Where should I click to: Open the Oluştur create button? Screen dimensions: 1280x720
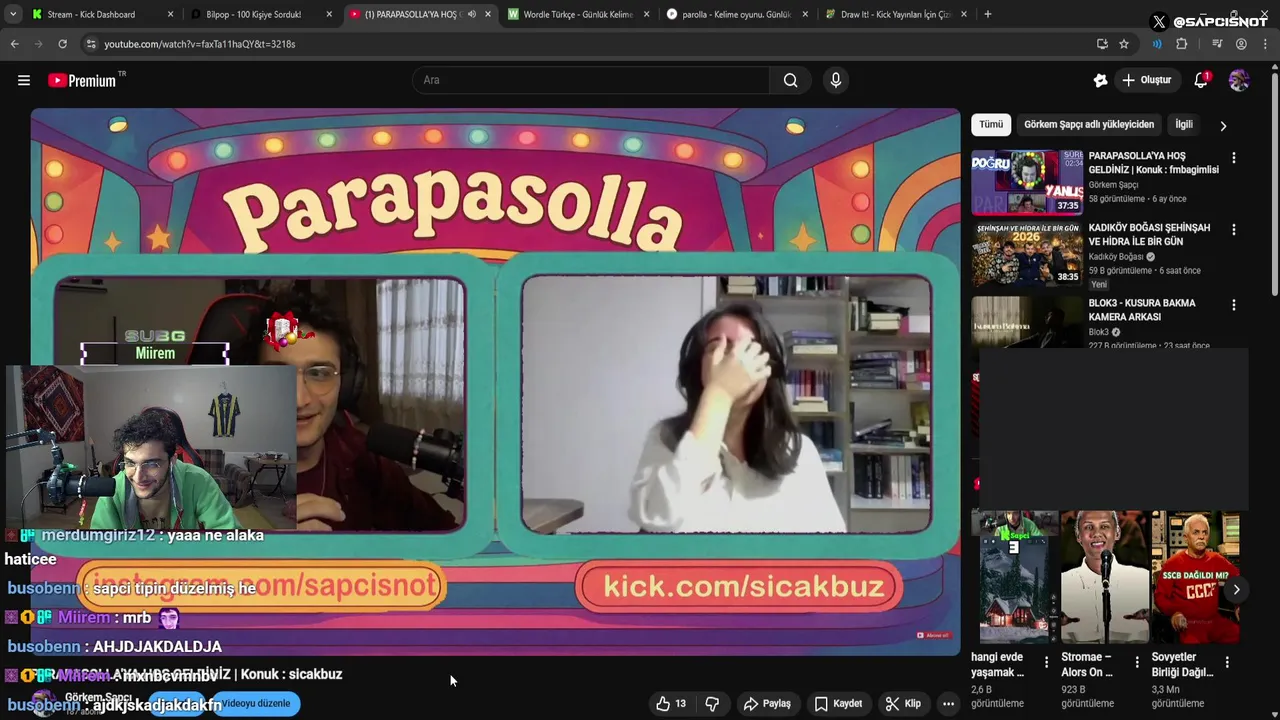(1147, 80)
